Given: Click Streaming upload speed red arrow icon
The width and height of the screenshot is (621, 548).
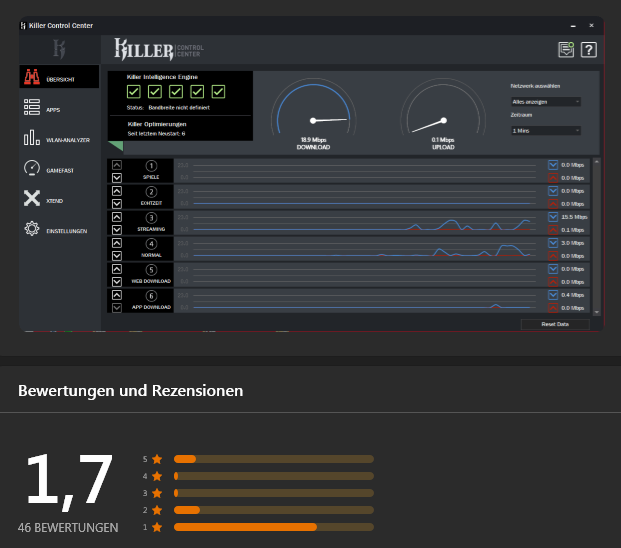Looking at the screenshot, I should tap(553, 230).
